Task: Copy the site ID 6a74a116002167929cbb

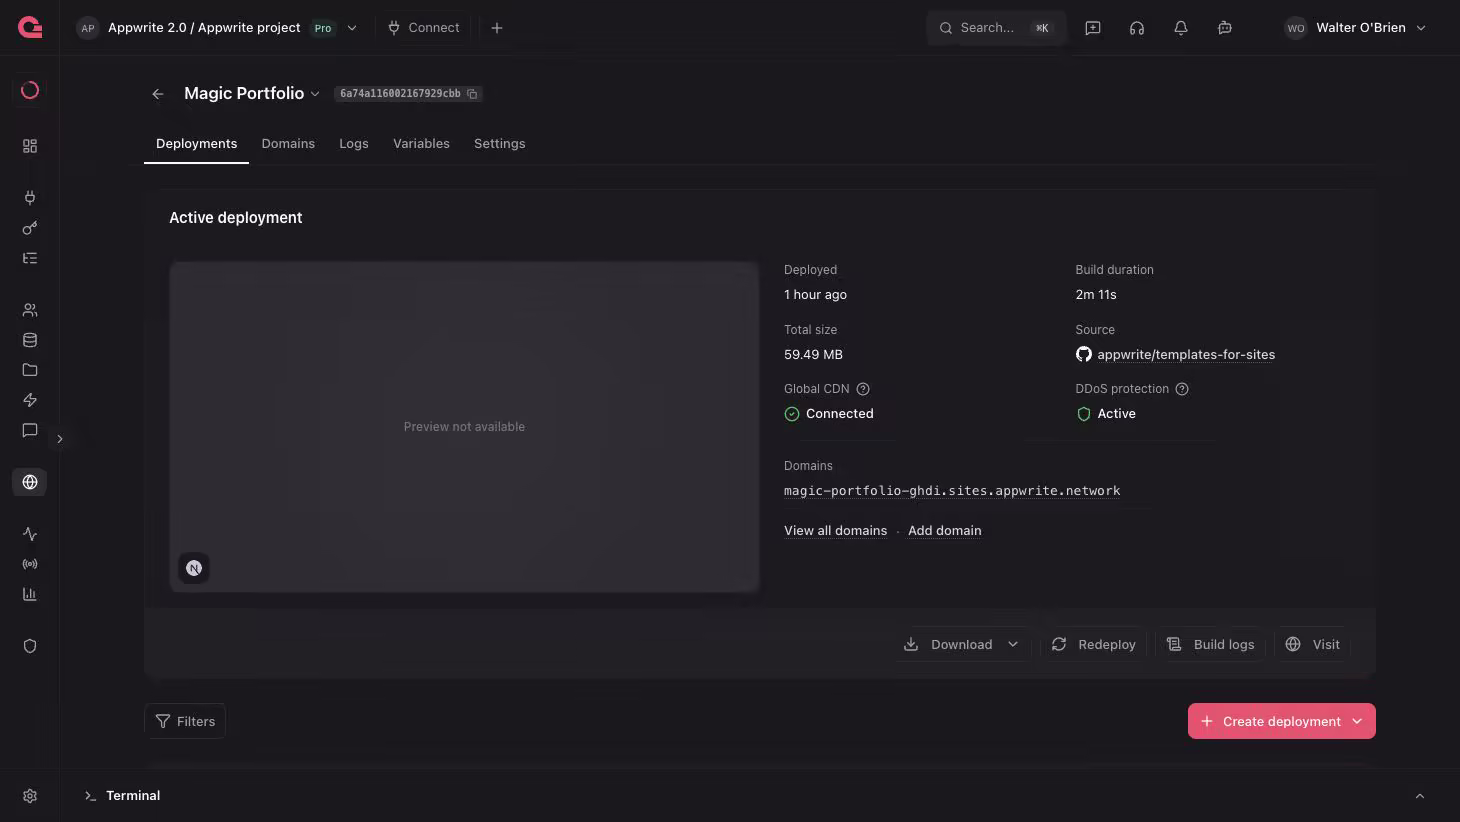Action: coord(473,94)
